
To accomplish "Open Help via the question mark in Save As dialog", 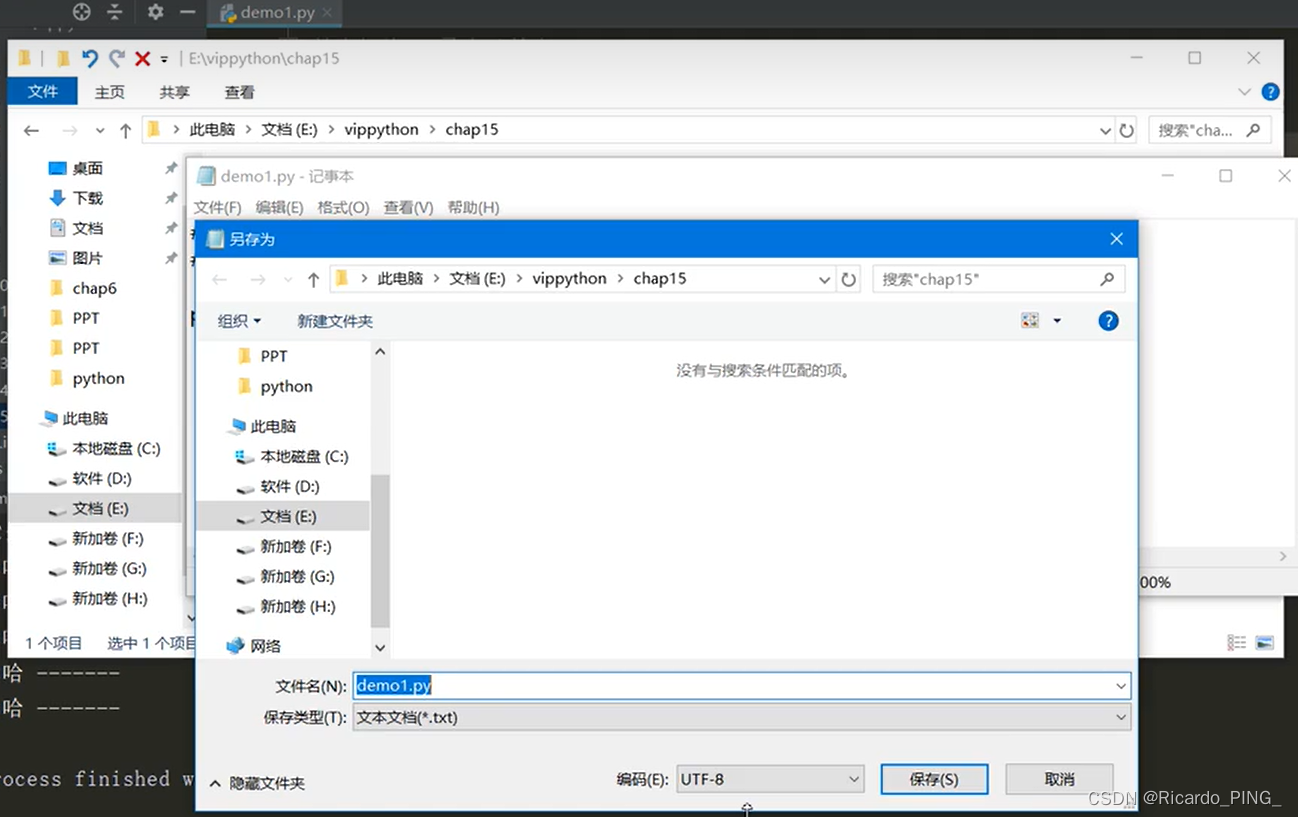I will (x=1109, y=320).
